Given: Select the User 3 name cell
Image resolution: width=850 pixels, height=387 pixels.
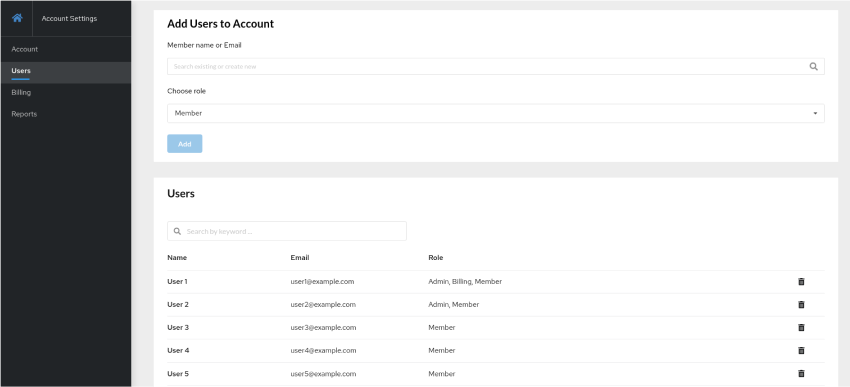Looking at the screenshot, I should tap(178, 327).
